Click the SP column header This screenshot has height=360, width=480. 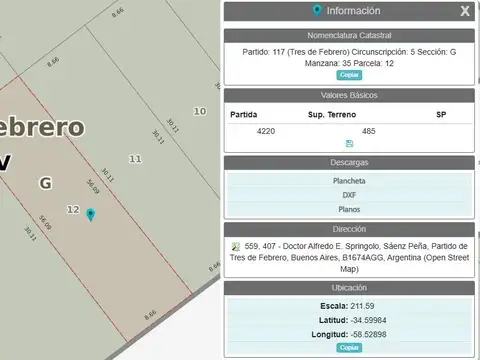[441, 115]
